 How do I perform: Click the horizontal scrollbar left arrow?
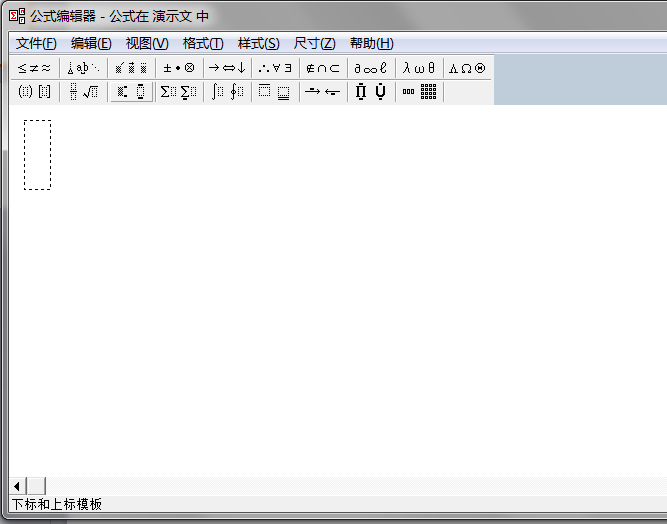pos(17,486)
